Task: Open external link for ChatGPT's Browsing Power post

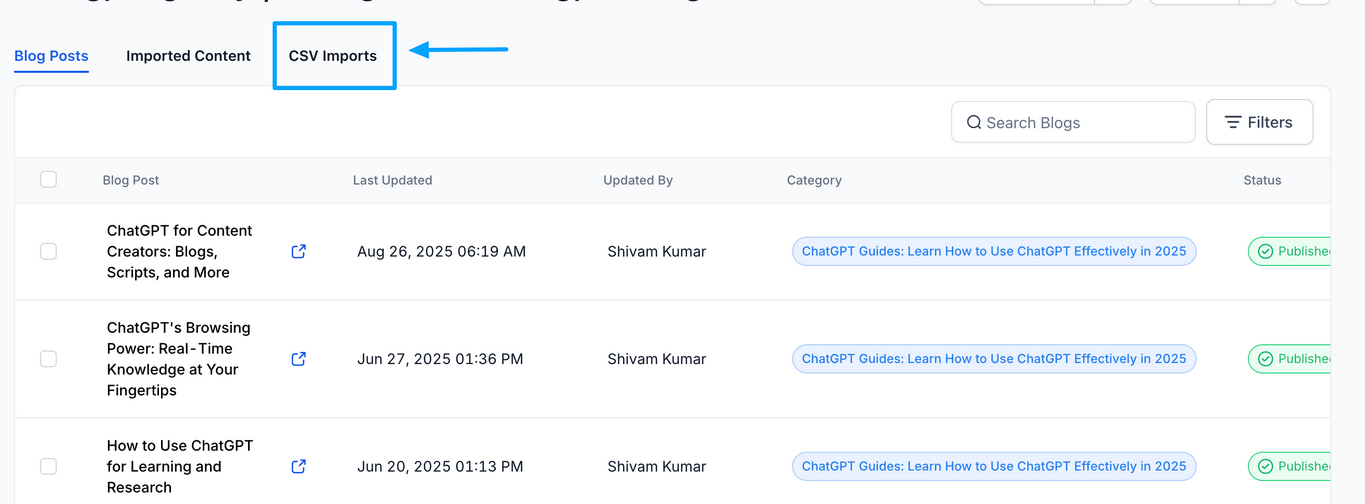Action: (x=298, y=359)
